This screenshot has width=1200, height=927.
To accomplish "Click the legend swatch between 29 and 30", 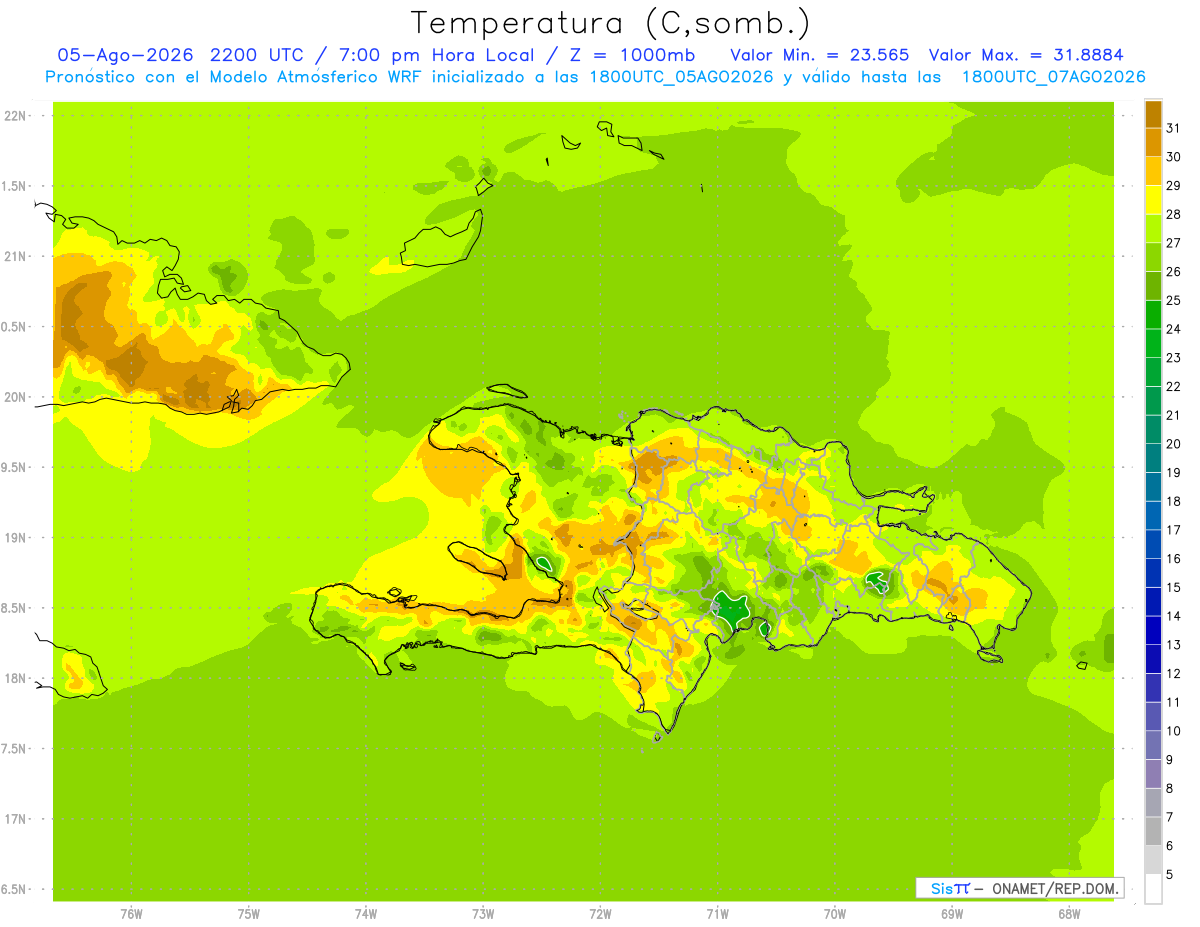I will (1153, 171).
